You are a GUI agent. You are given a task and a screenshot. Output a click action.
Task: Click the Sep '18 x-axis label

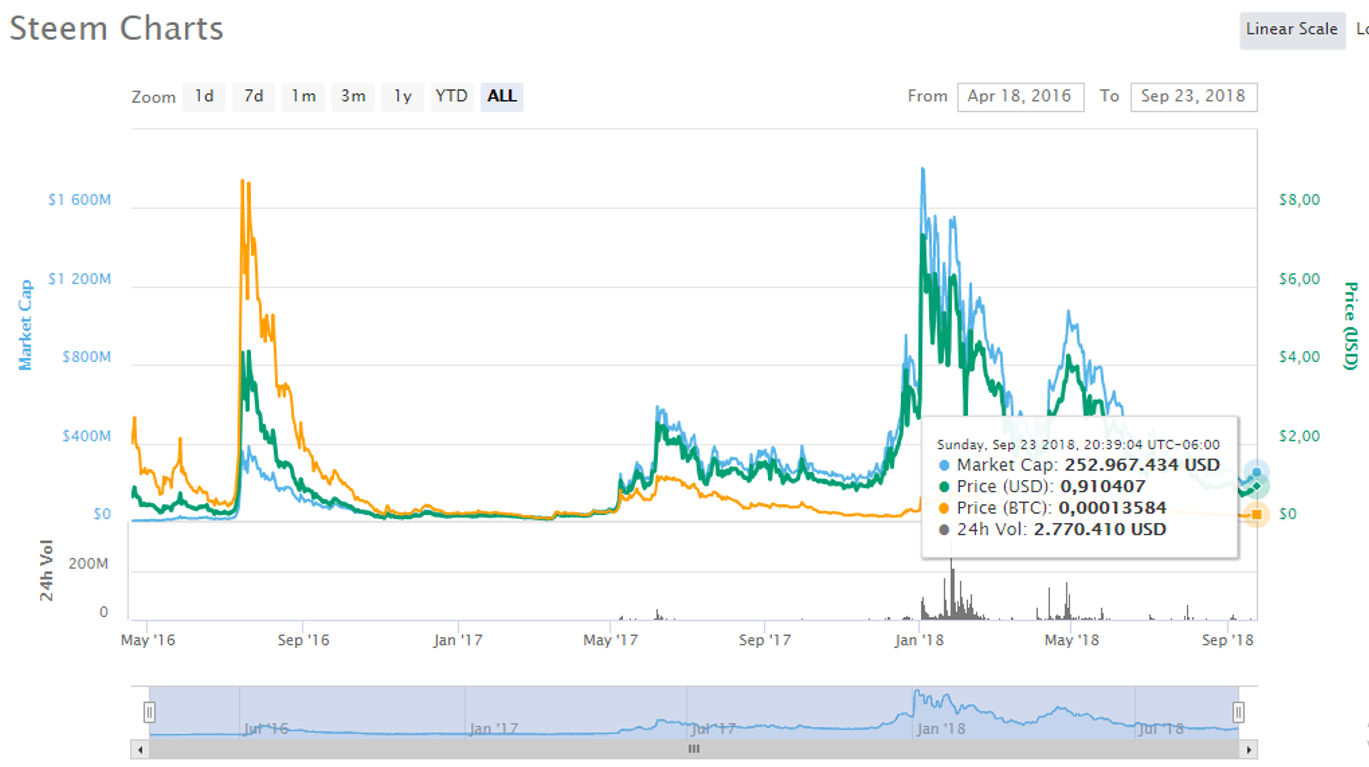pyautogui.click(x=1228, y=640)
